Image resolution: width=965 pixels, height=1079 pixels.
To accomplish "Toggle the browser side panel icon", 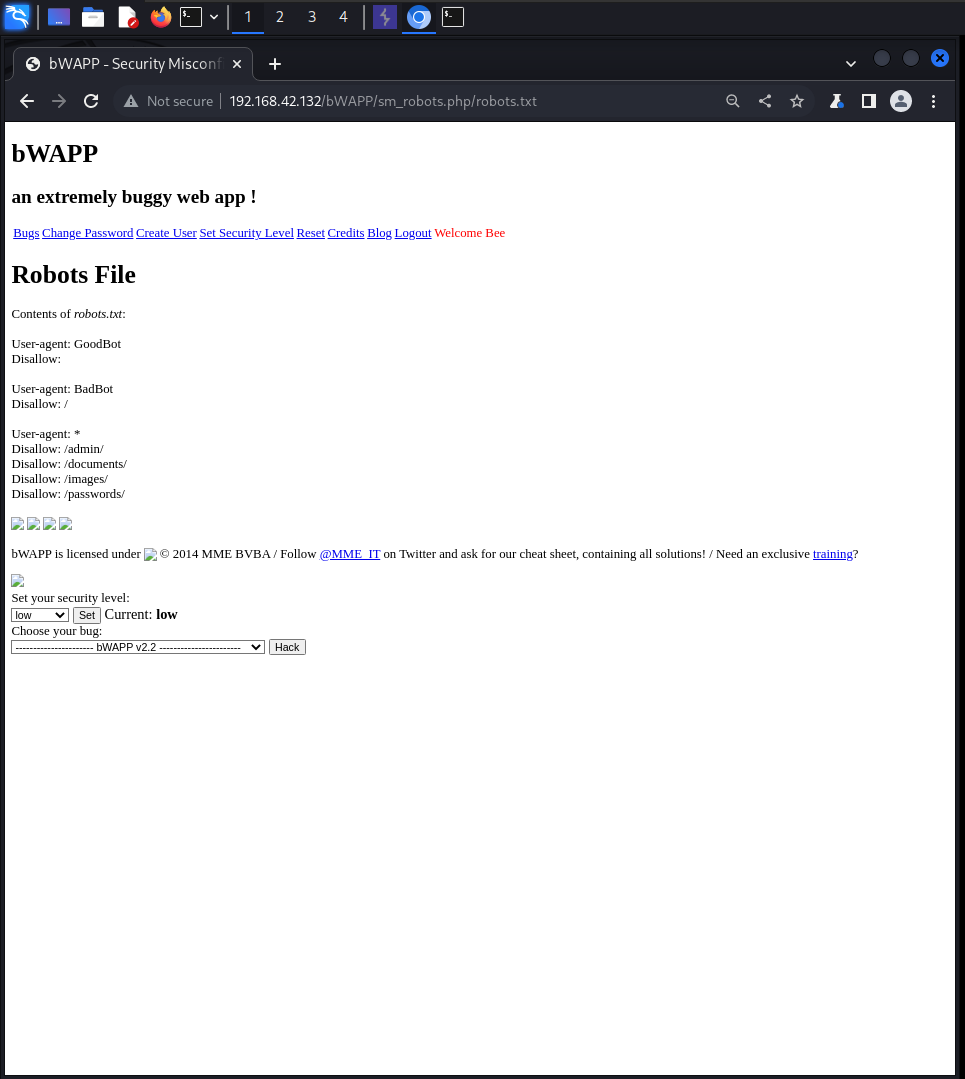I will tap(869, 101).
